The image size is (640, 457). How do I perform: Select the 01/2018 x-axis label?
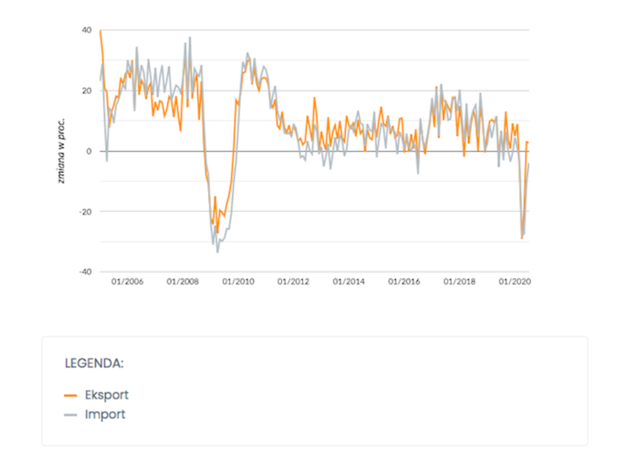[459, 282]
